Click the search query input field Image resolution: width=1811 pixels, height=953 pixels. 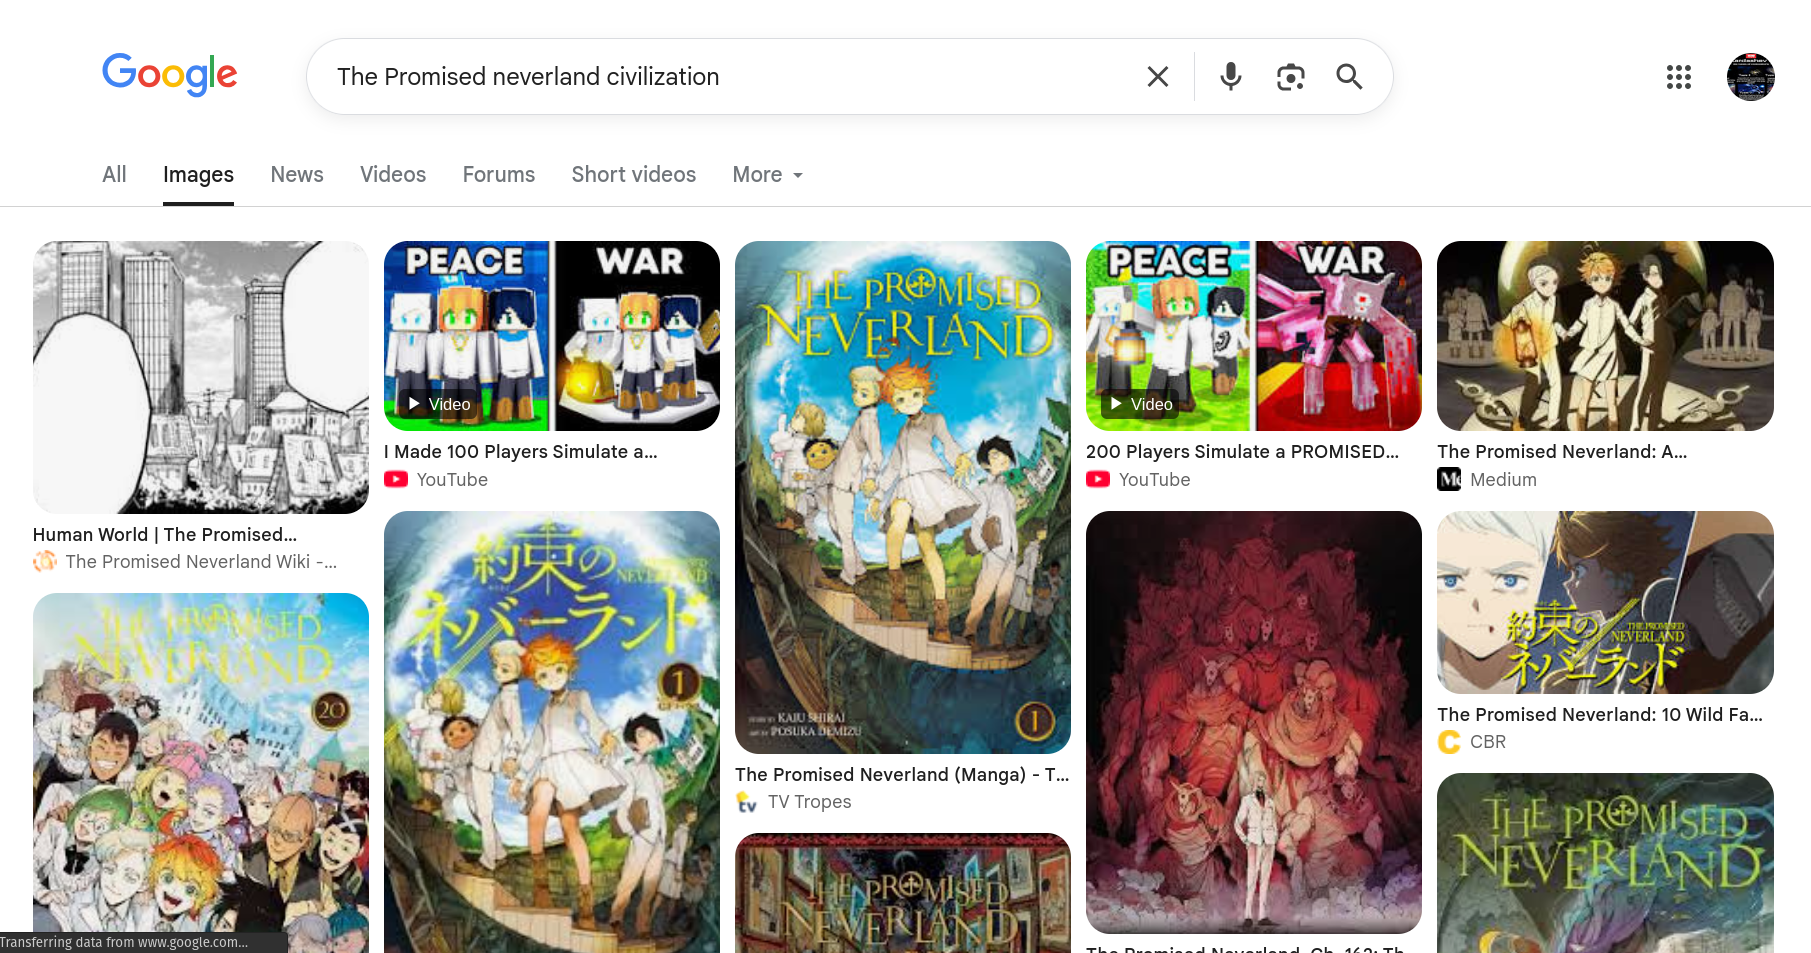tap(730, 77)
